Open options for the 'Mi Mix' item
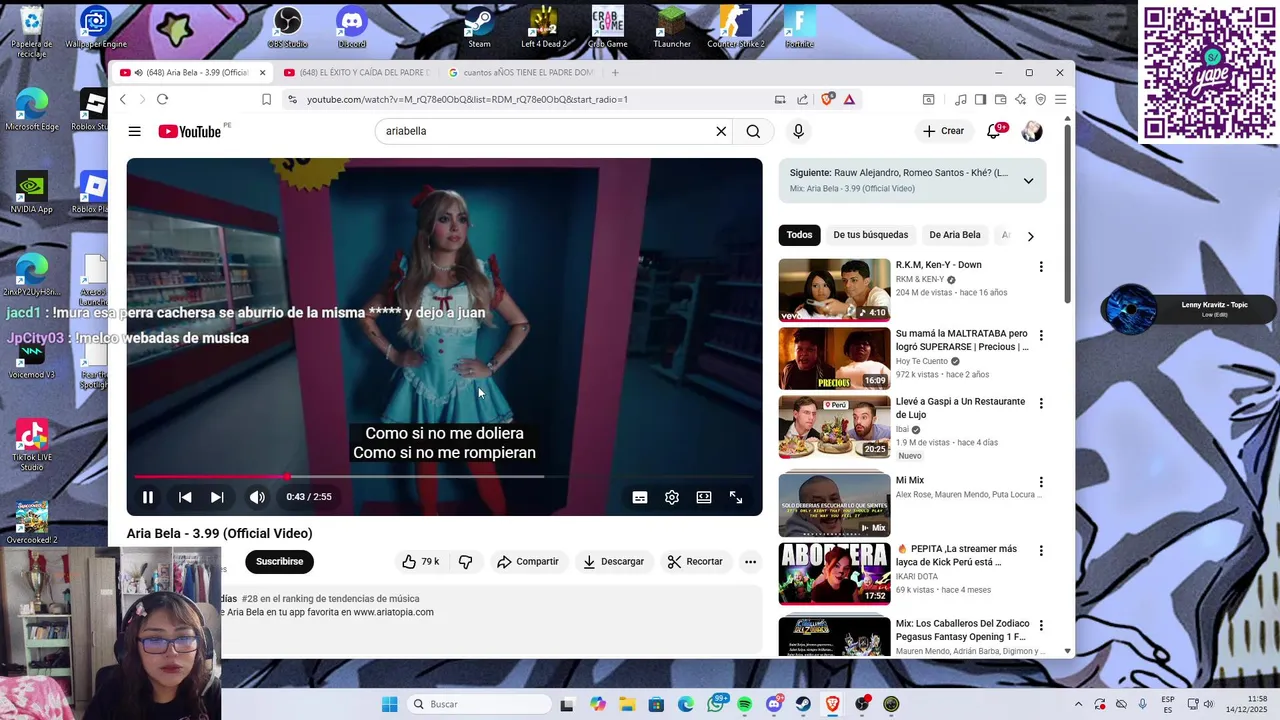Screen dimensions: 1280x720 (1041, 482)
